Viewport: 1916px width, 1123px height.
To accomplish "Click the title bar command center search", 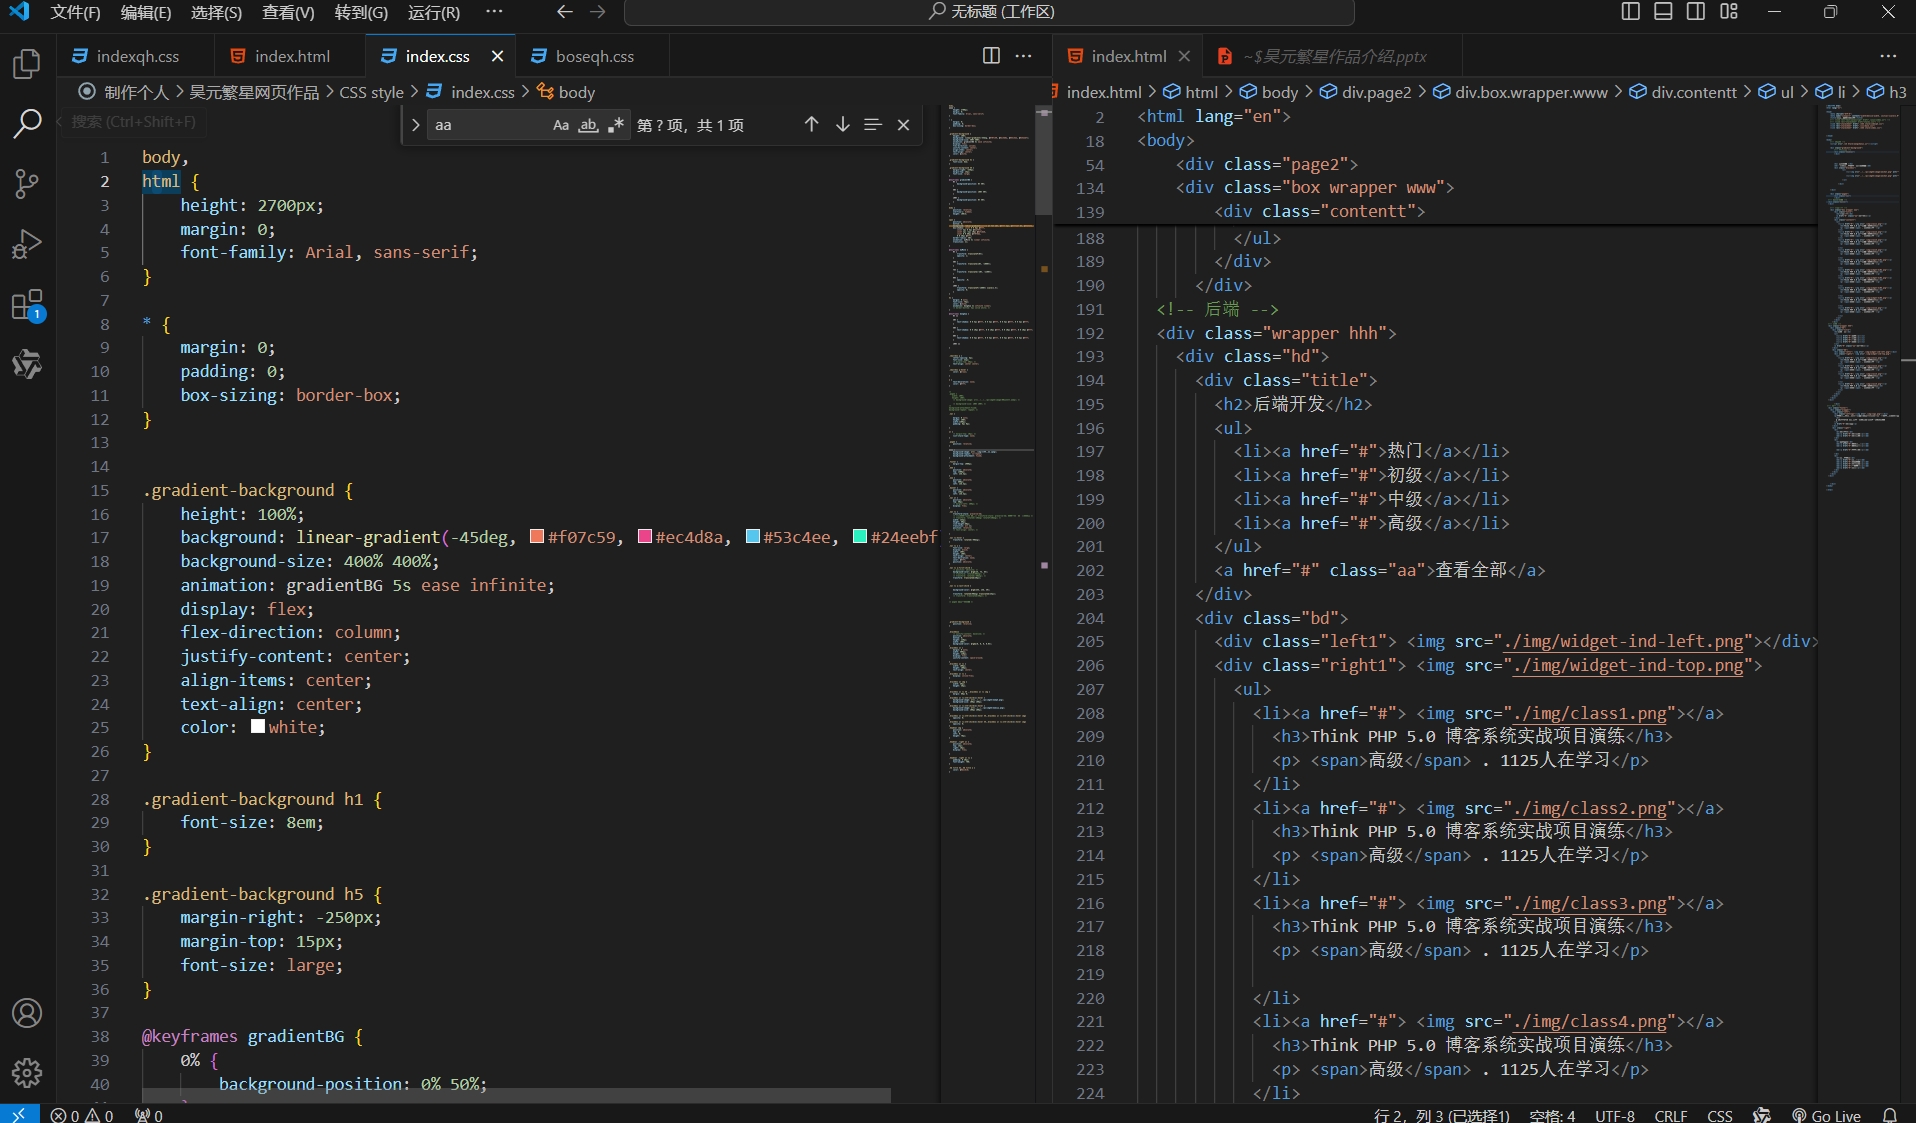I will point(990,12).
